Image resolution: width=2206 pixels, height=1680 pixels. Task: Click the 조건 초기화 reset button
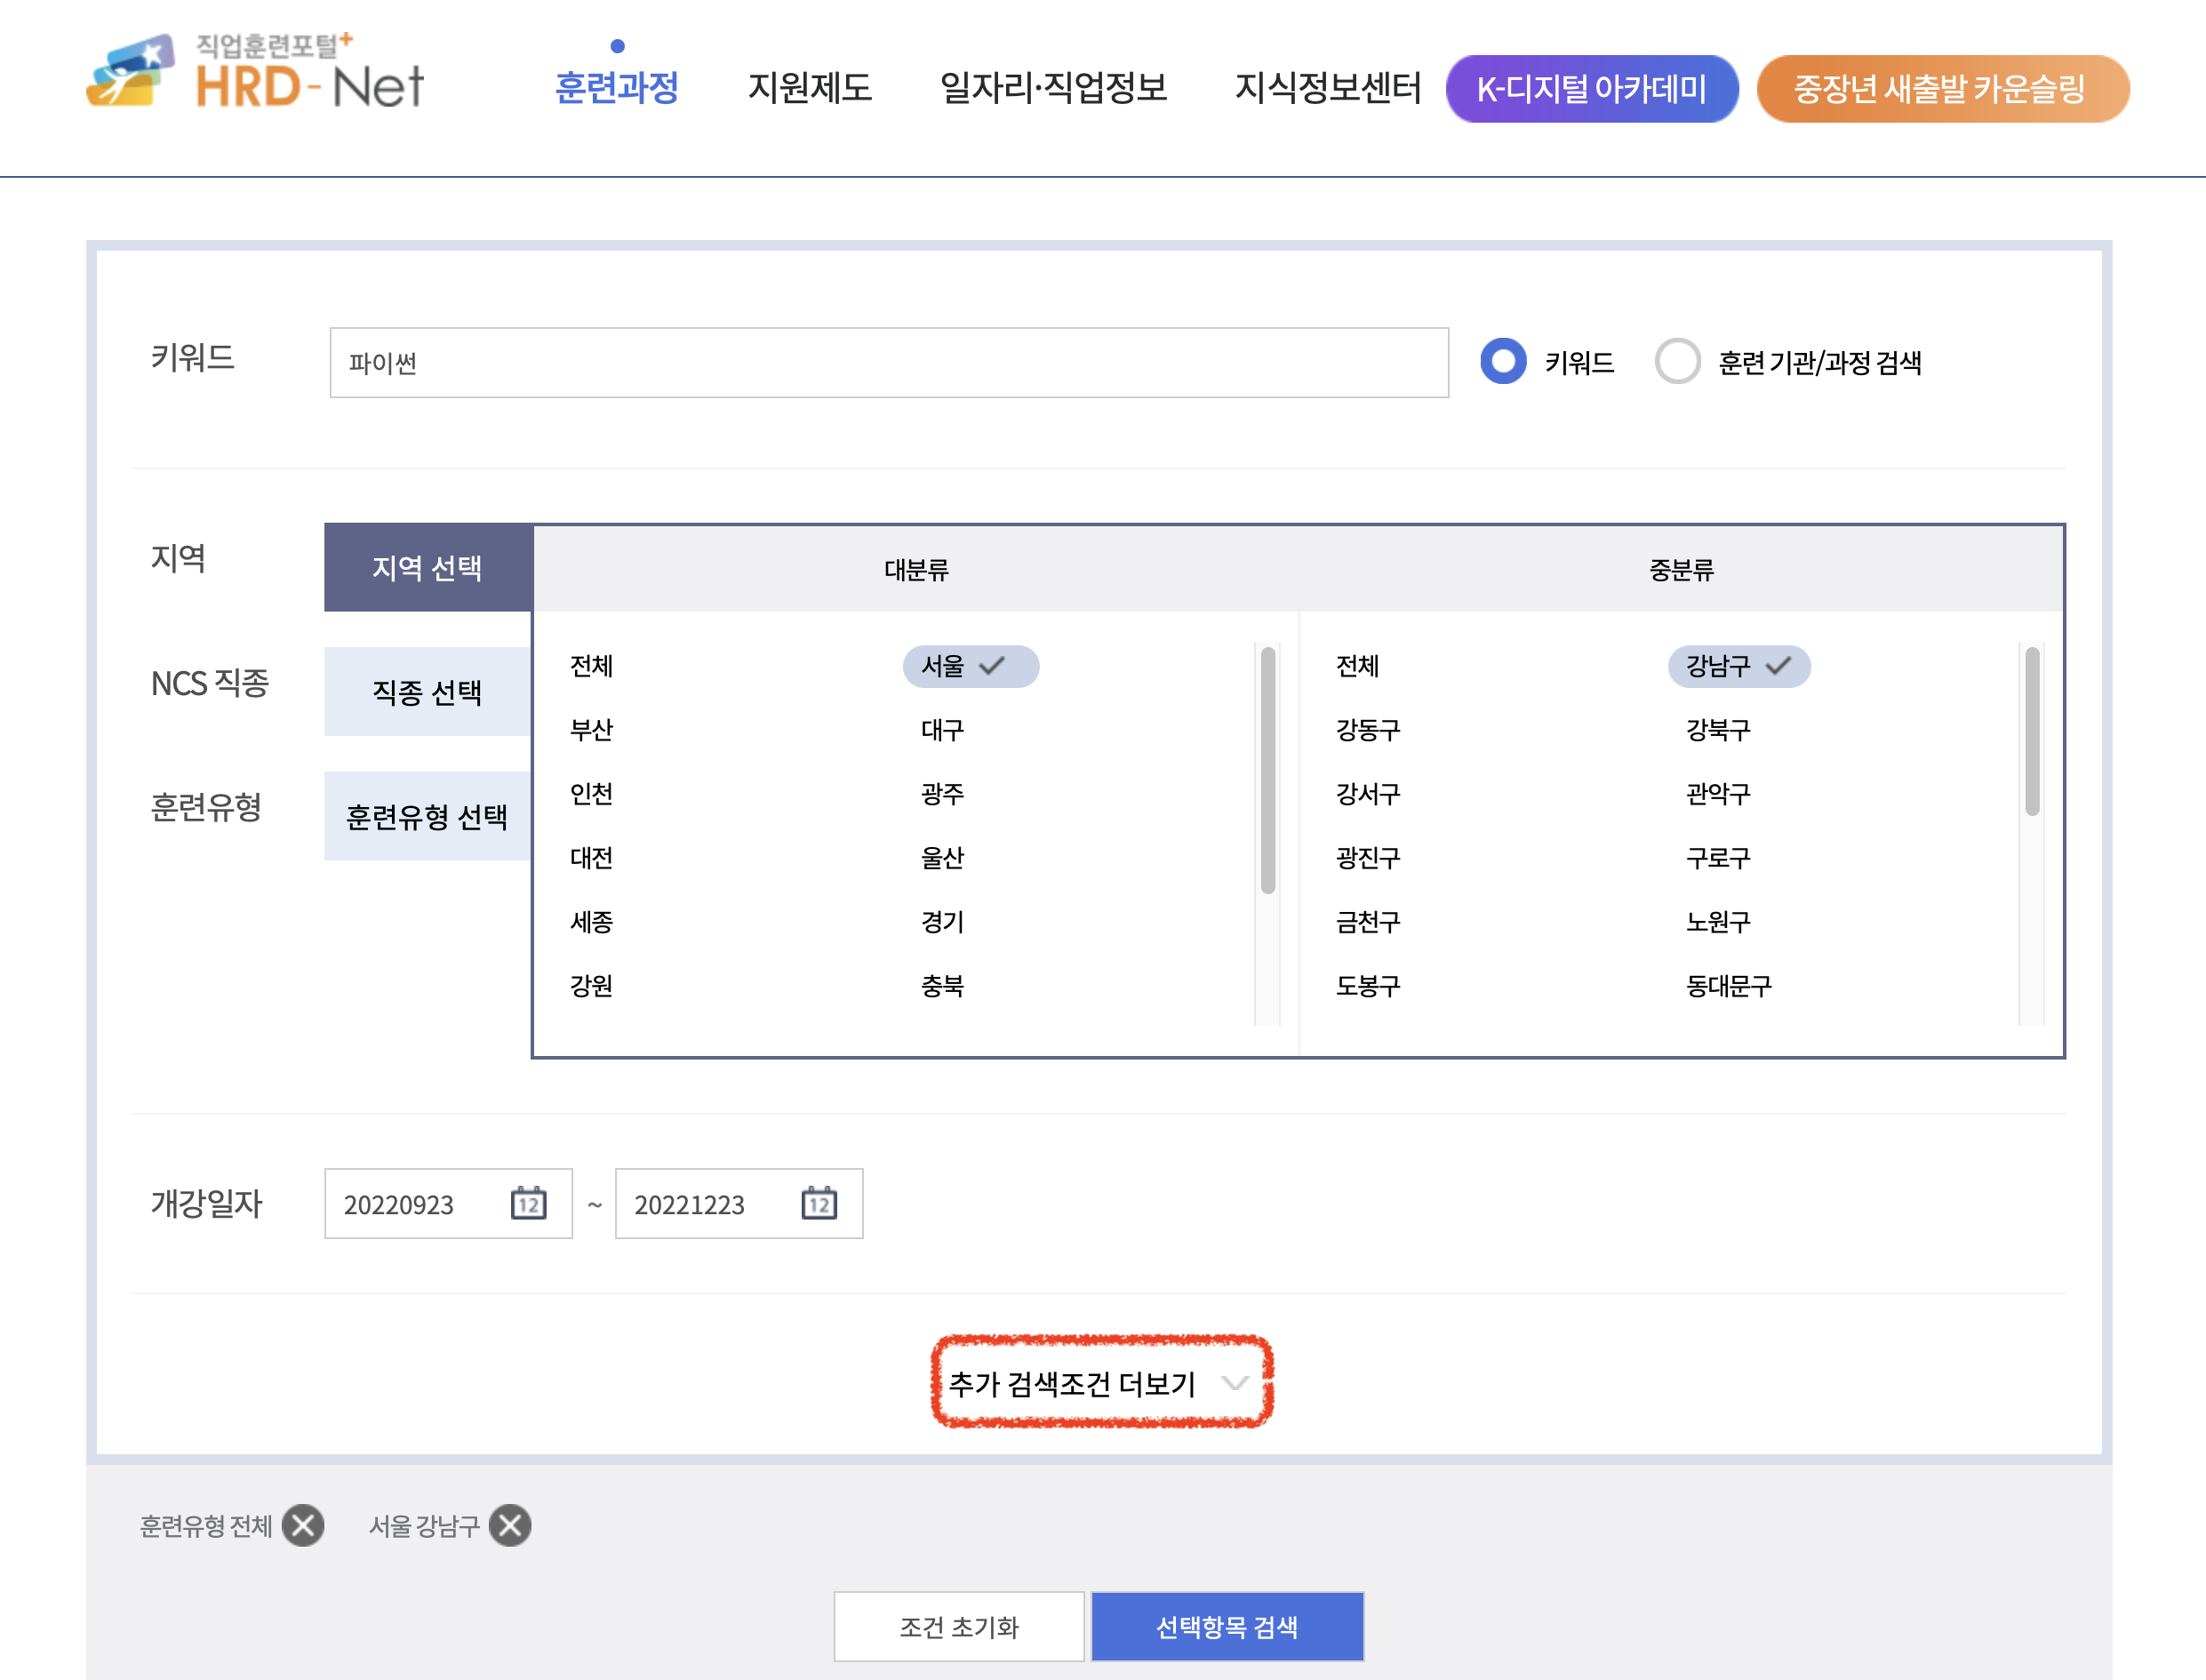click(x=958, y=1626)
